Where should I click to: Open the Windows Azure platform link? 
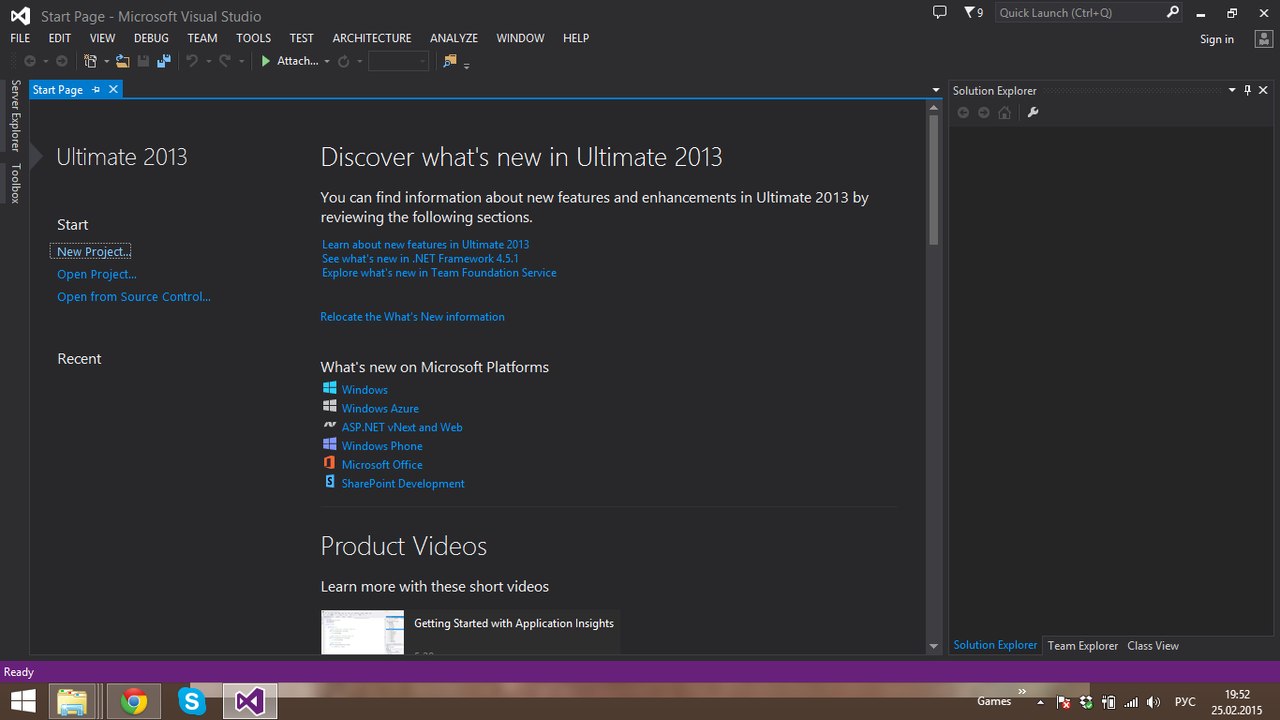point(380,409)
